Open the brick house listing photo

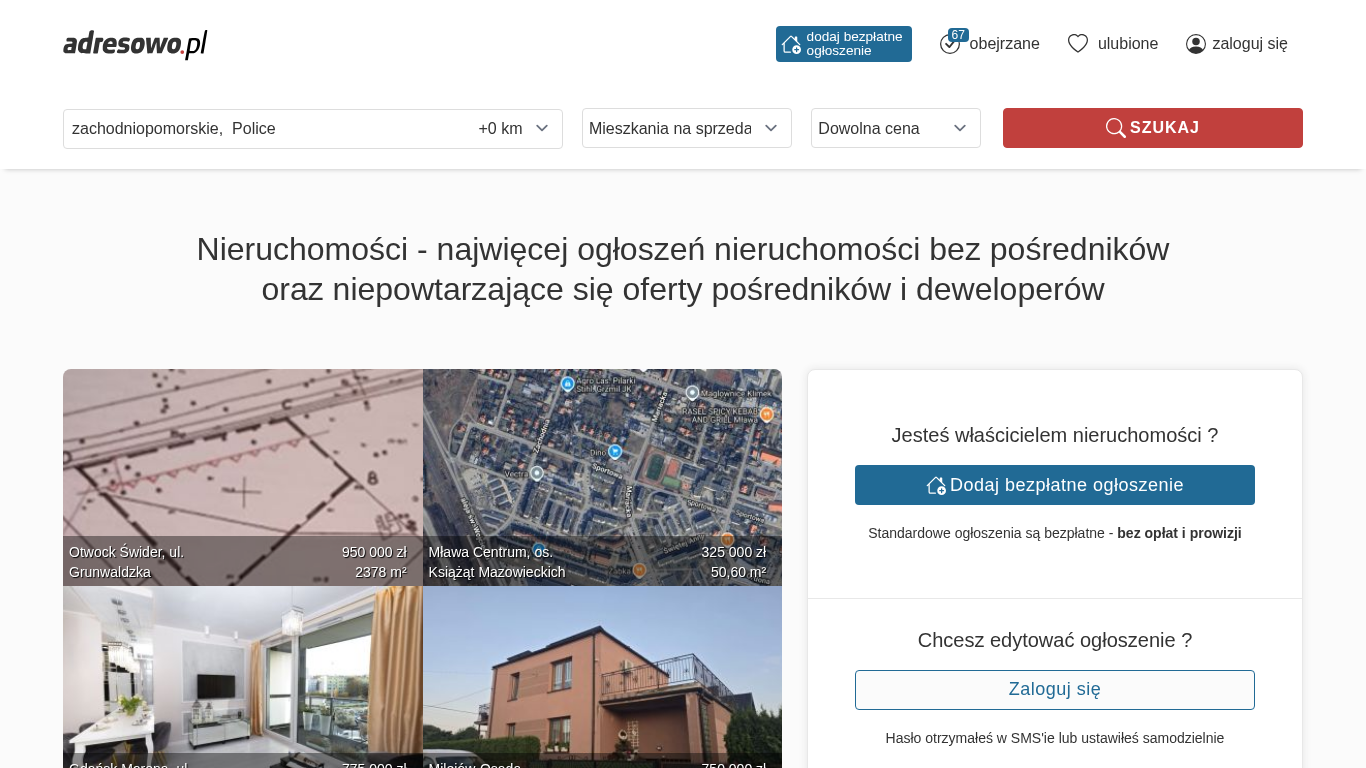click(602, 670)
